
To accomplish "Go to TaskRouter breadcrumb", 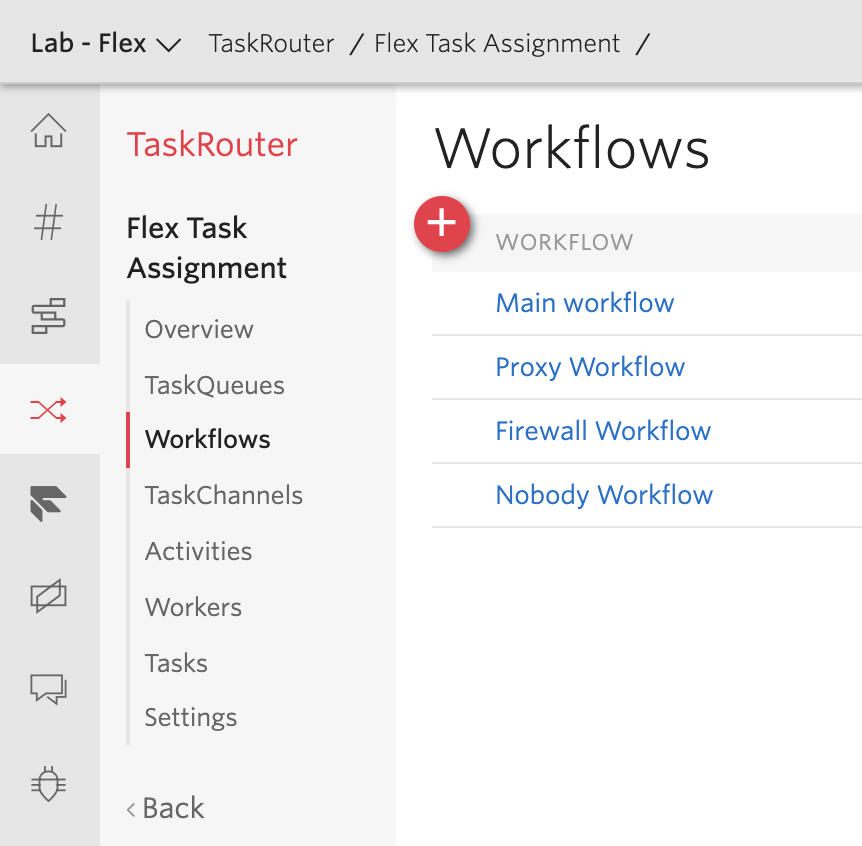I will coord(272,43).
